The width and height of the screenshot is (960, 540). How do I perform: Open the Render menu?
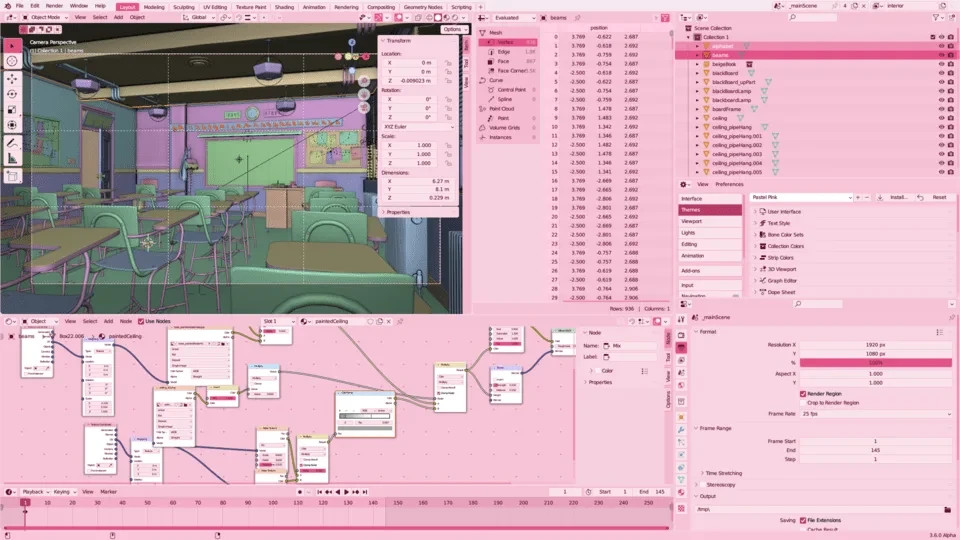coord(54,6)
